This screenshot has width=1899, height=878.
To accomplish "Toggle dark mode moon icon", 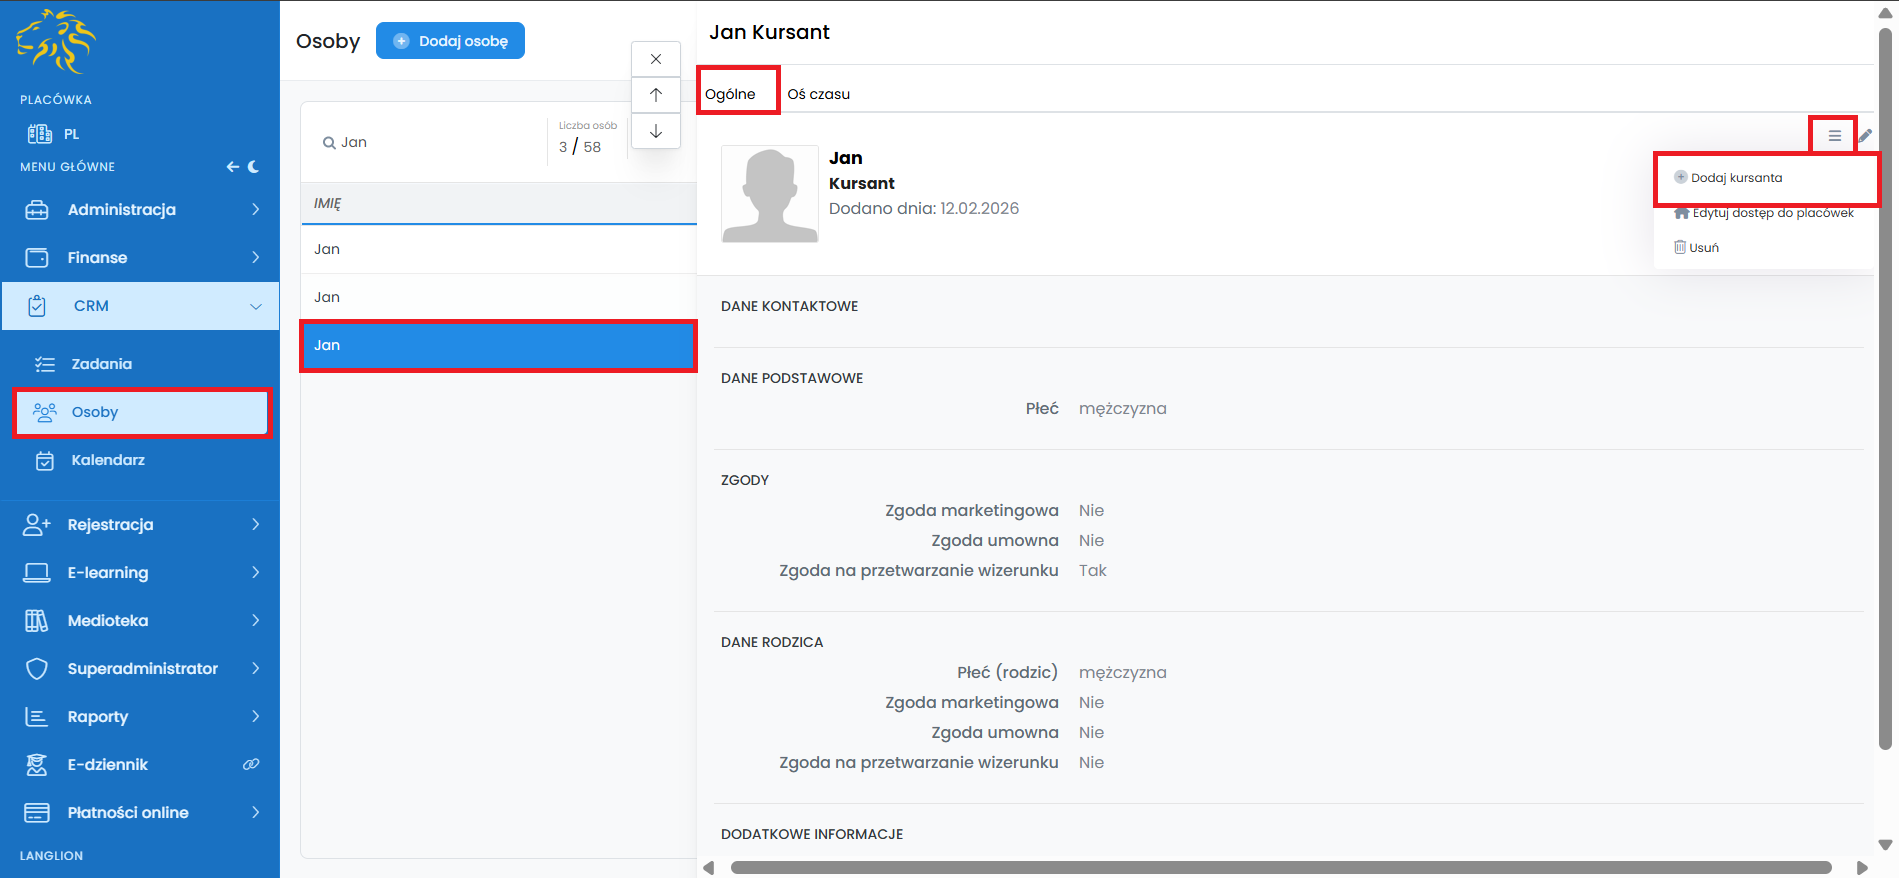I will (x=254, y=167).
